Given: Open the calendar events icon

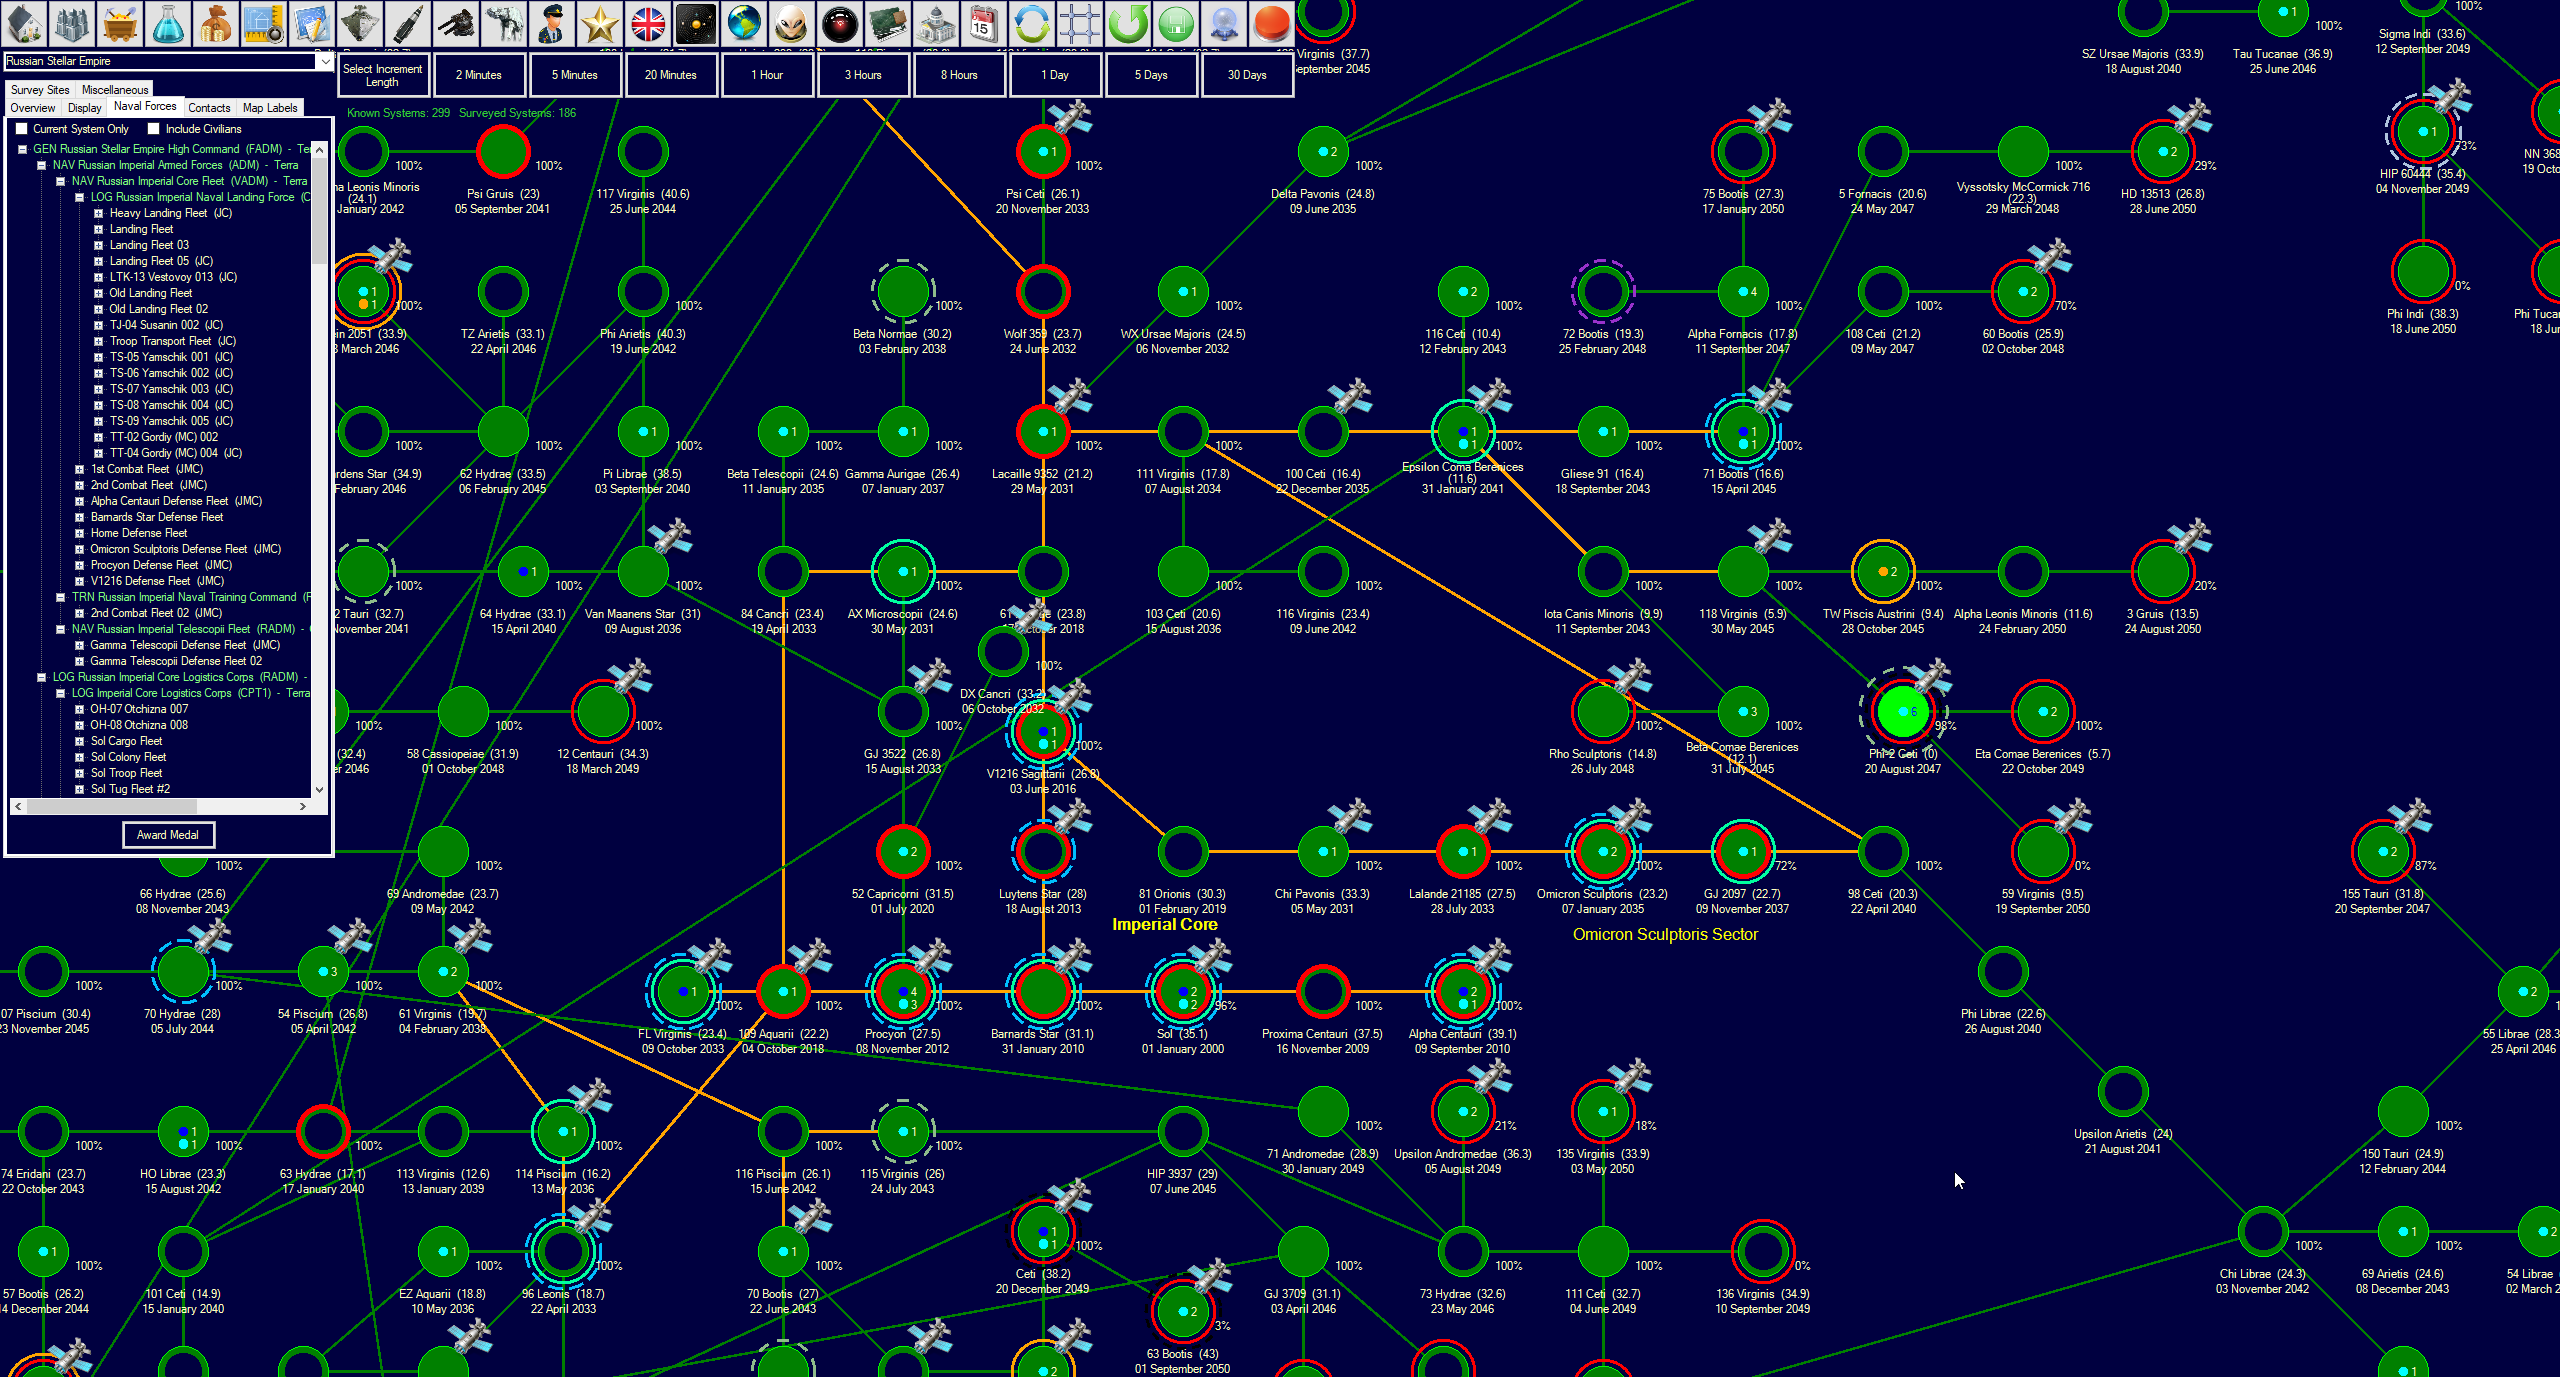Looking at the screenshot, I should click(984, 23).
